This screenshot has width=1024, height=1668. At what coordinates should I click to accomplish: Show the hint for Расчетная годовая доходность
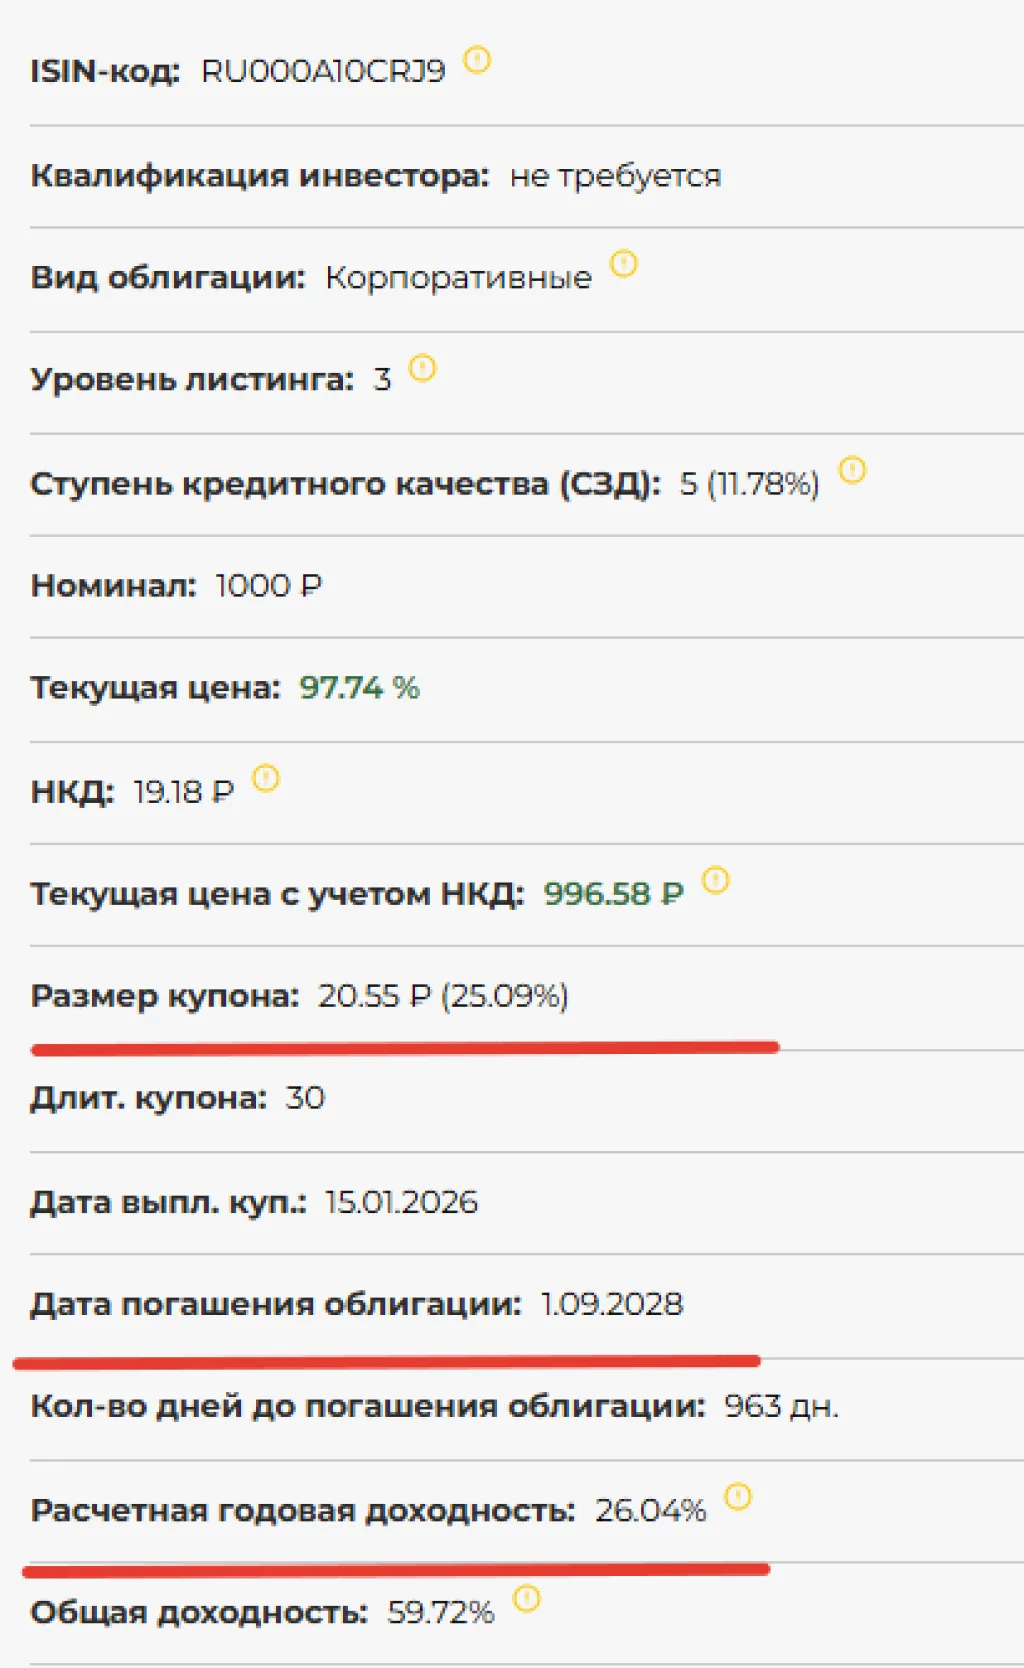[x=738, y=1496]
